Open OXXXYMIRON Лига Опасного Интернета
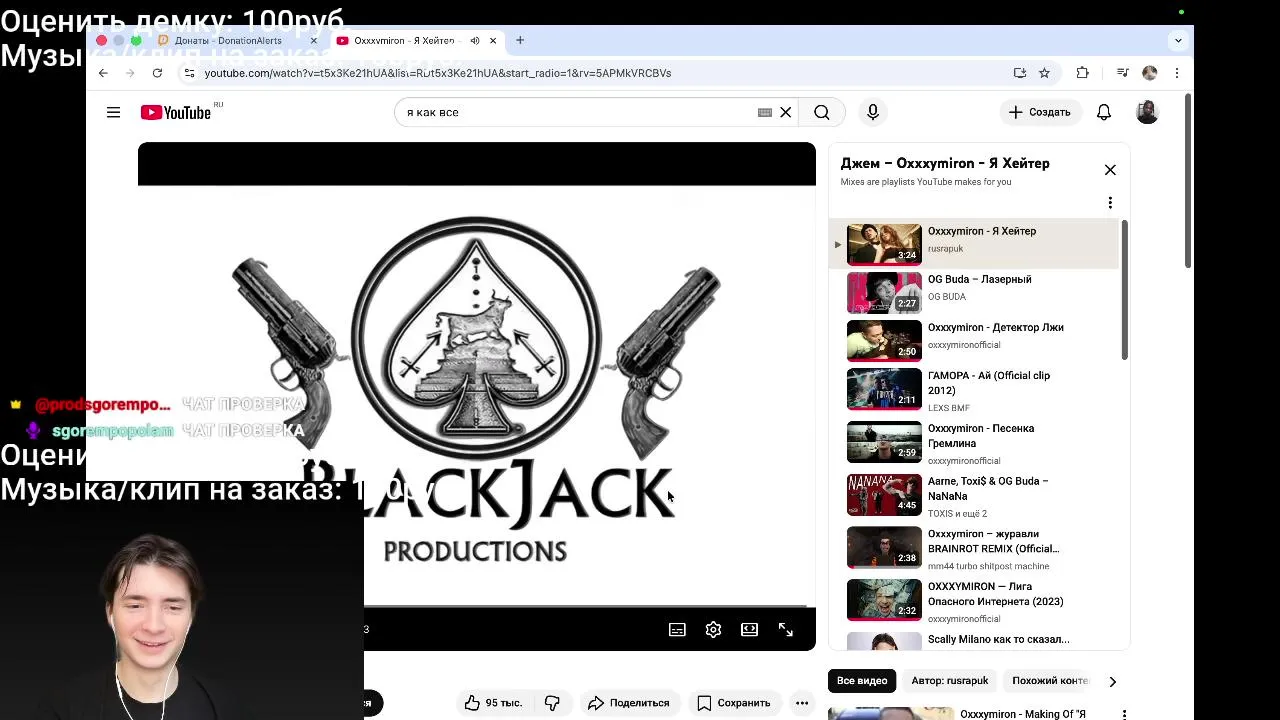 (973, 600)
